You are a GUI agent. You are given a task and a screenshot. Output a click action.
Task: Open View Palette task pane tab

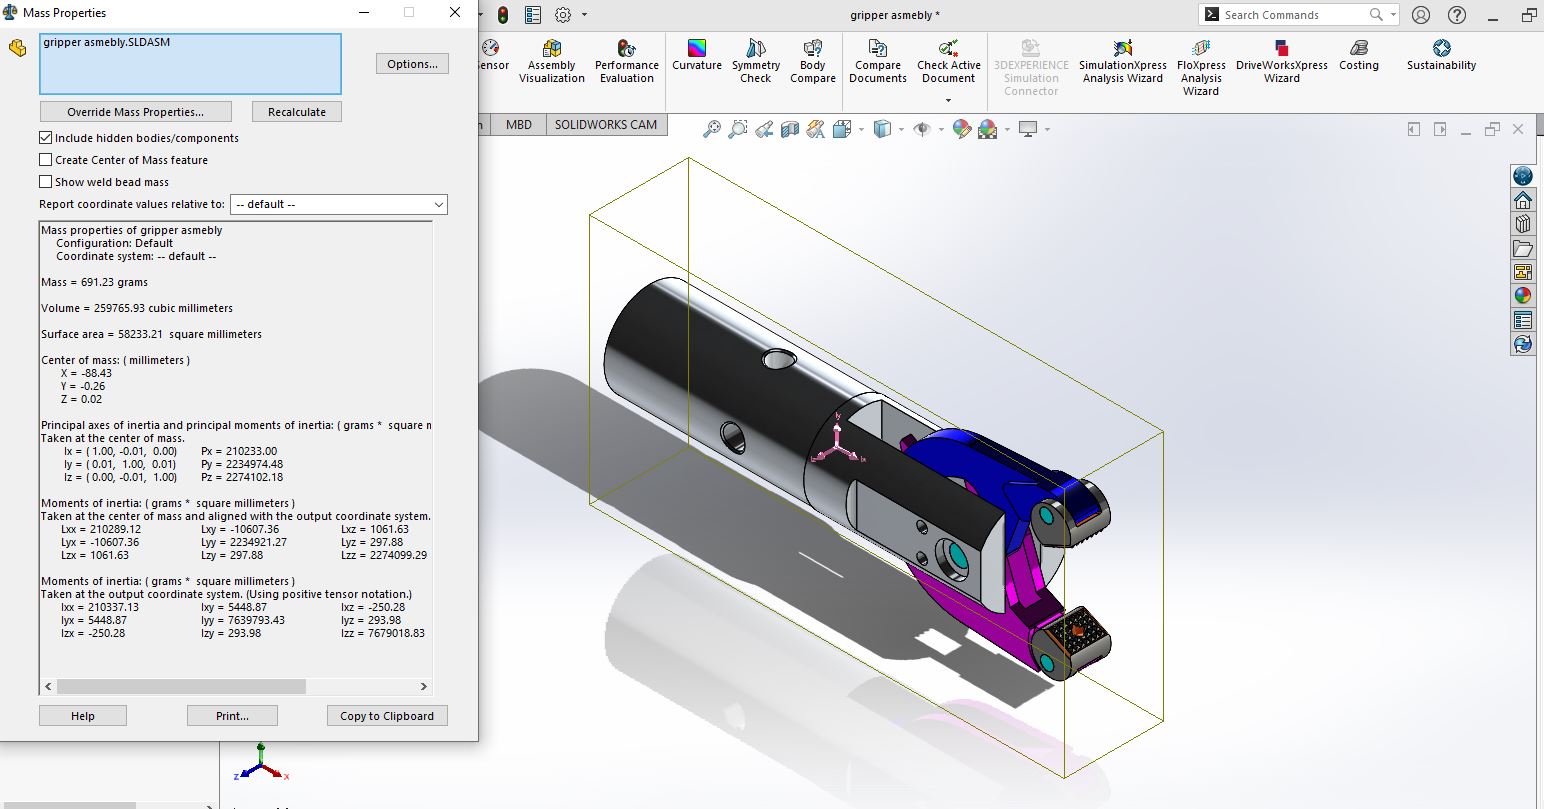(x=1522, y=272)
